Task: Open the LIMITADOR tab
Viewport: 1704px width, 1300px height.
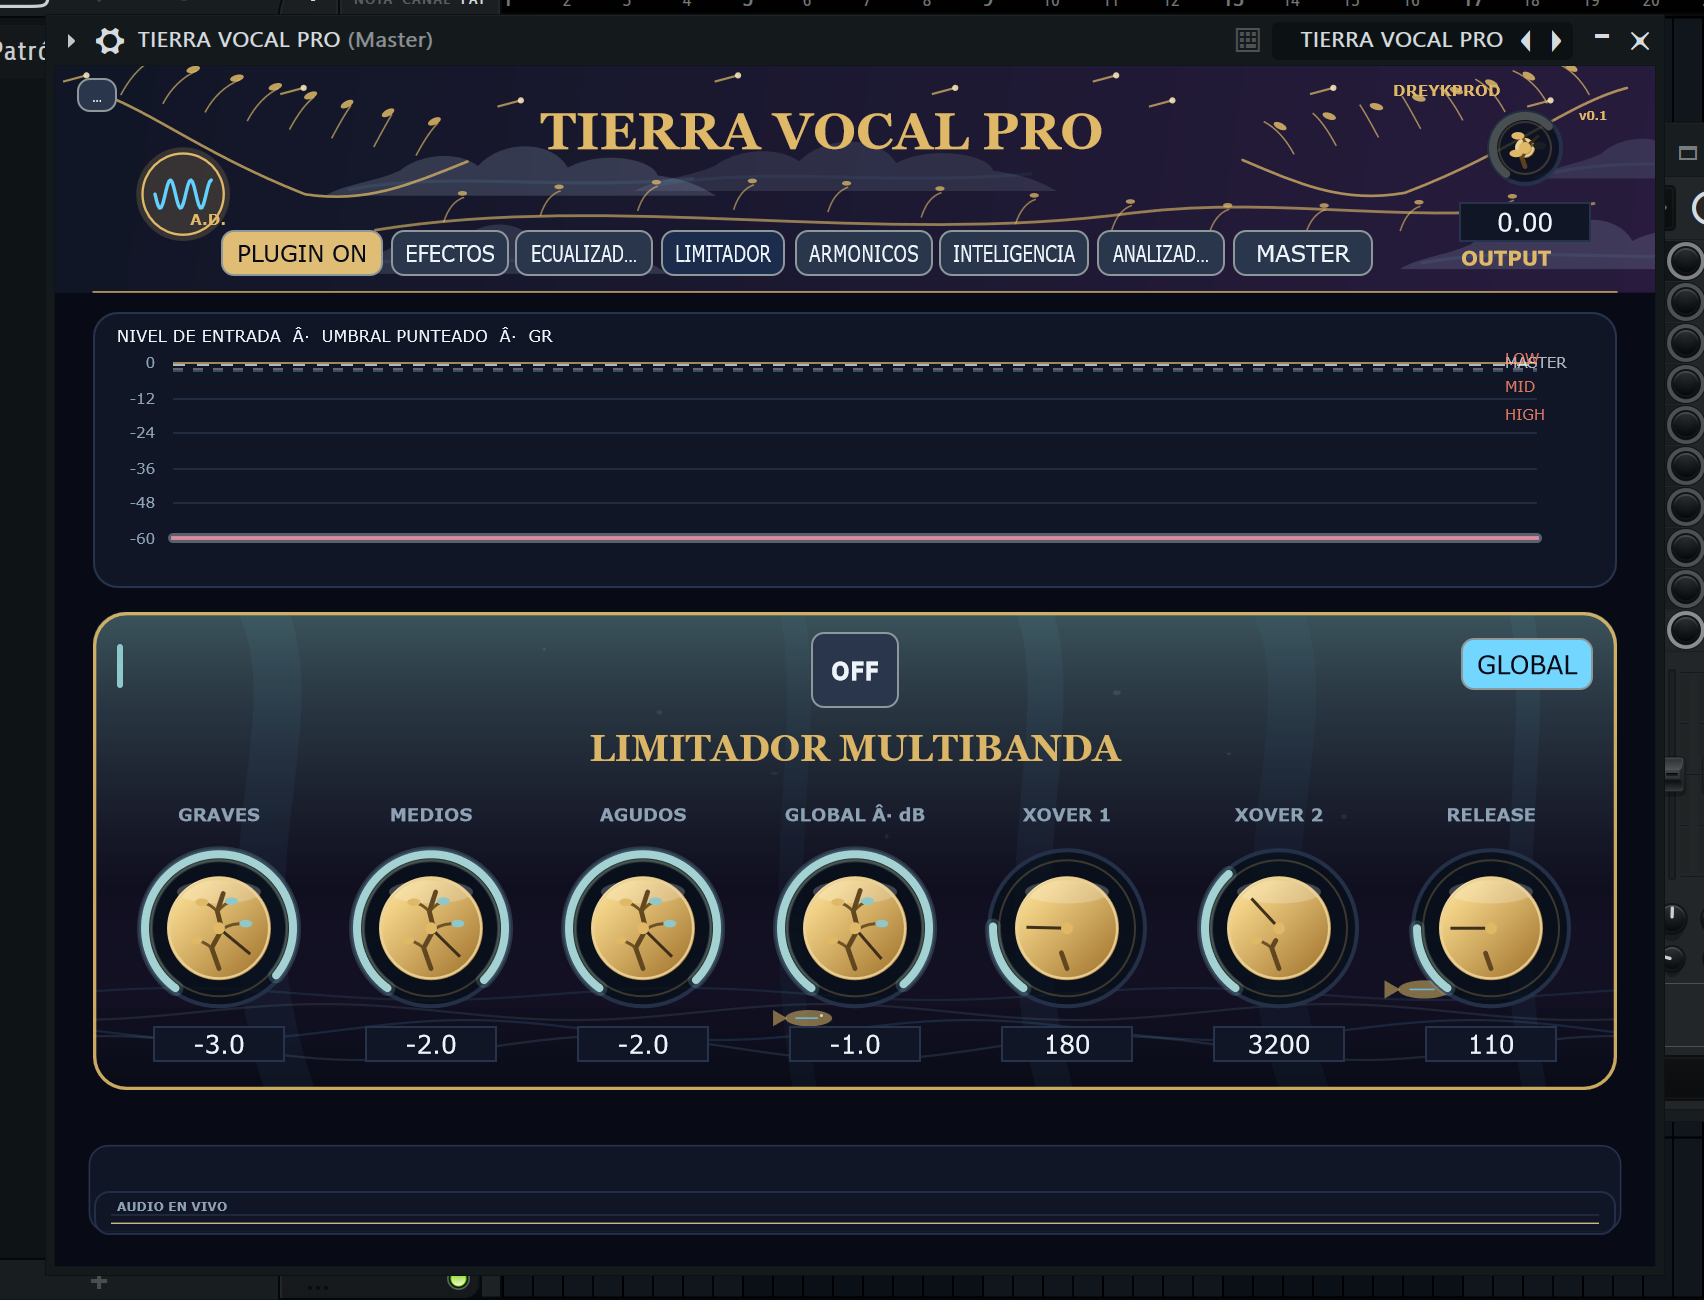Action: (723, 253)
